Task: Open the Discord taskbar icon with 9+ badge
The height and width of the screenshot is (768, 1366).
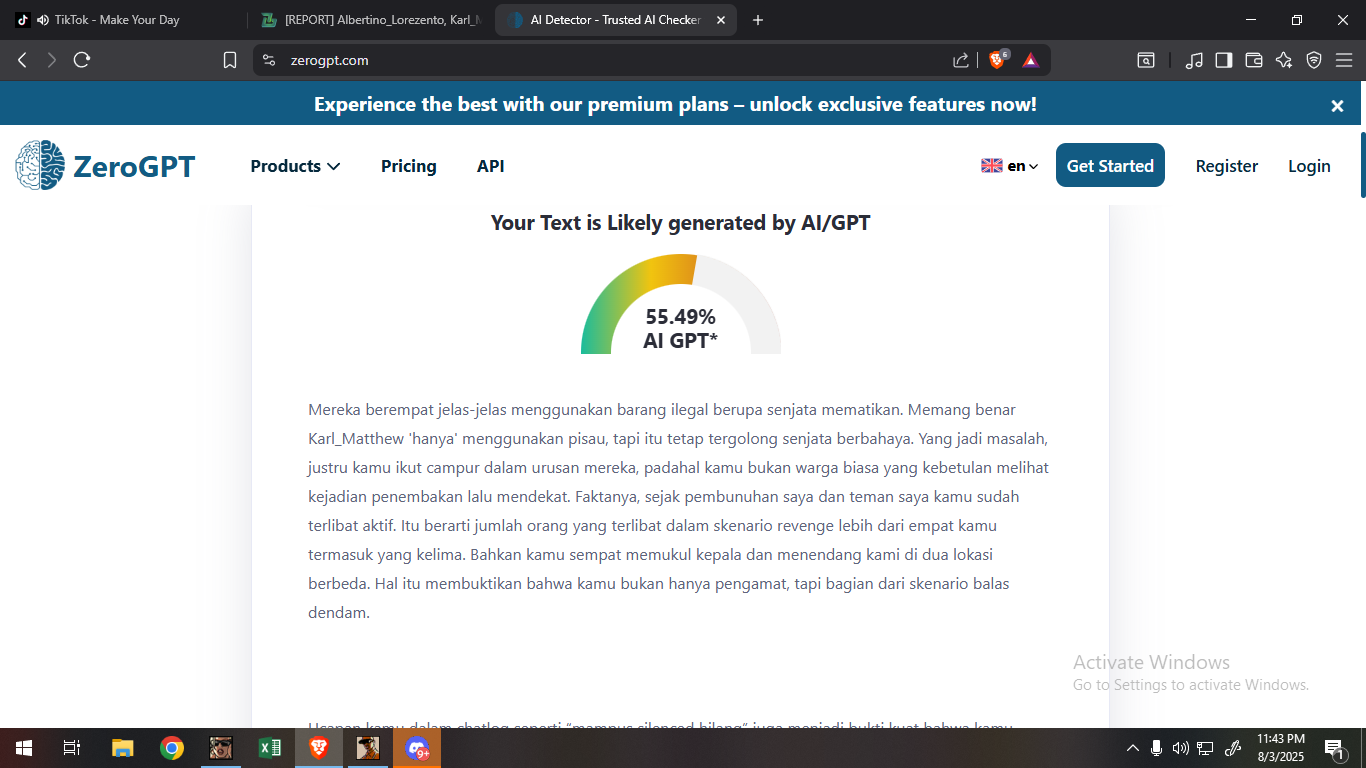Action: click(417, 748)
